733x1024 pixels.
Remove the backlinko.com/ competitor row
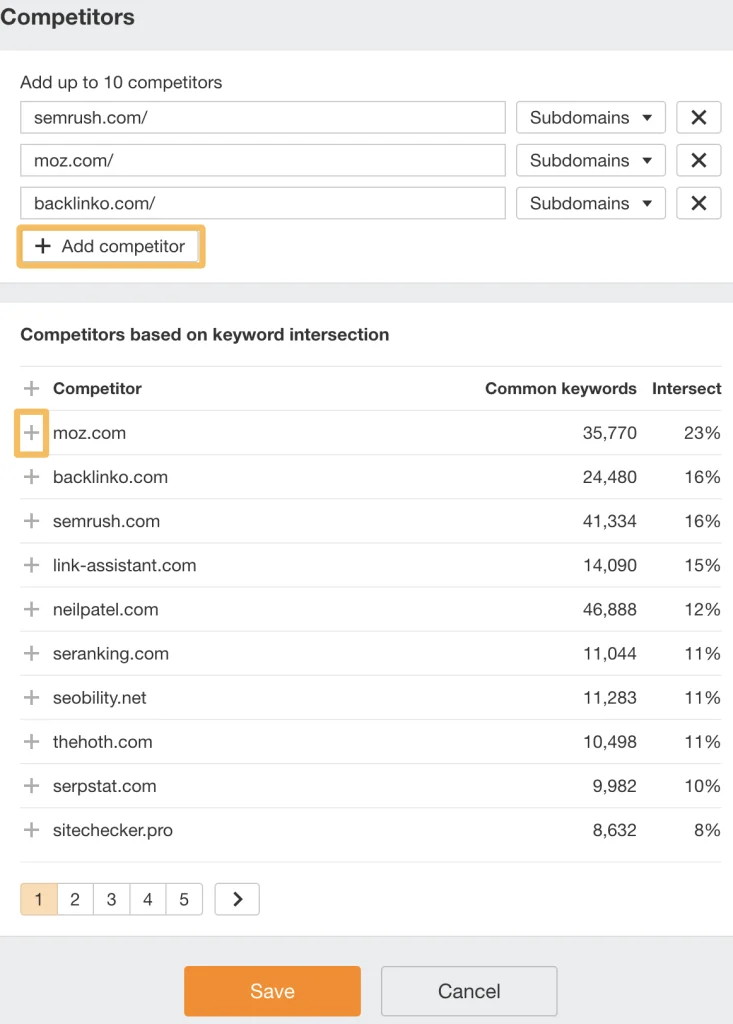point(698,203)
